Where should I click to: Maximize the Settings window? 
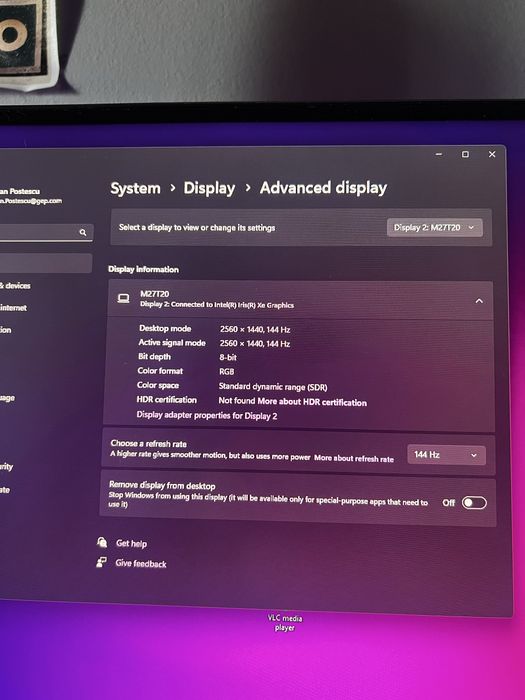pos(465,154)
